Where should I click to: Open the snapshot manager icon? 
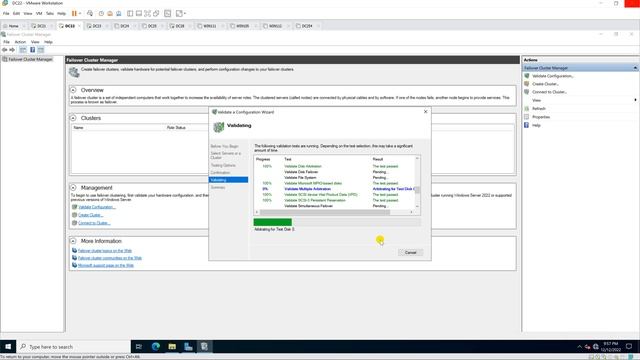[x=118, y=13]
